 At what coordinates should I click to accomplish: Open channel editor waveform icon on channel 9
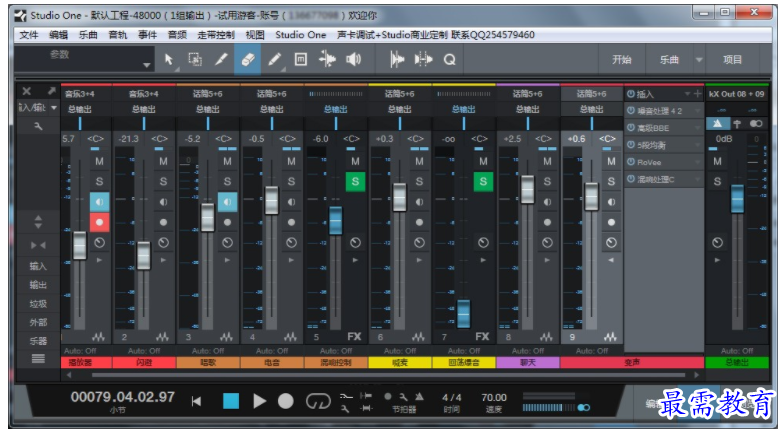[x=610, y=337]
